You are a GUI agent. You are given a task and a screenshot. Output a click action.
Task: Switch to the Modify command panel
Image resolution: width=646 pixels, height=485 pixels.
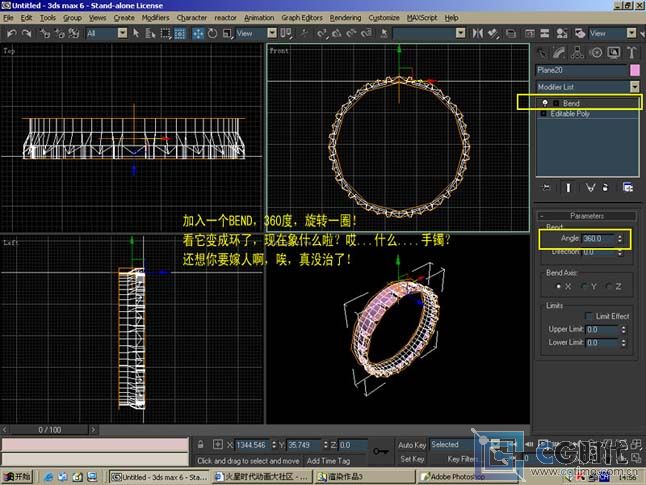point(559,52)
